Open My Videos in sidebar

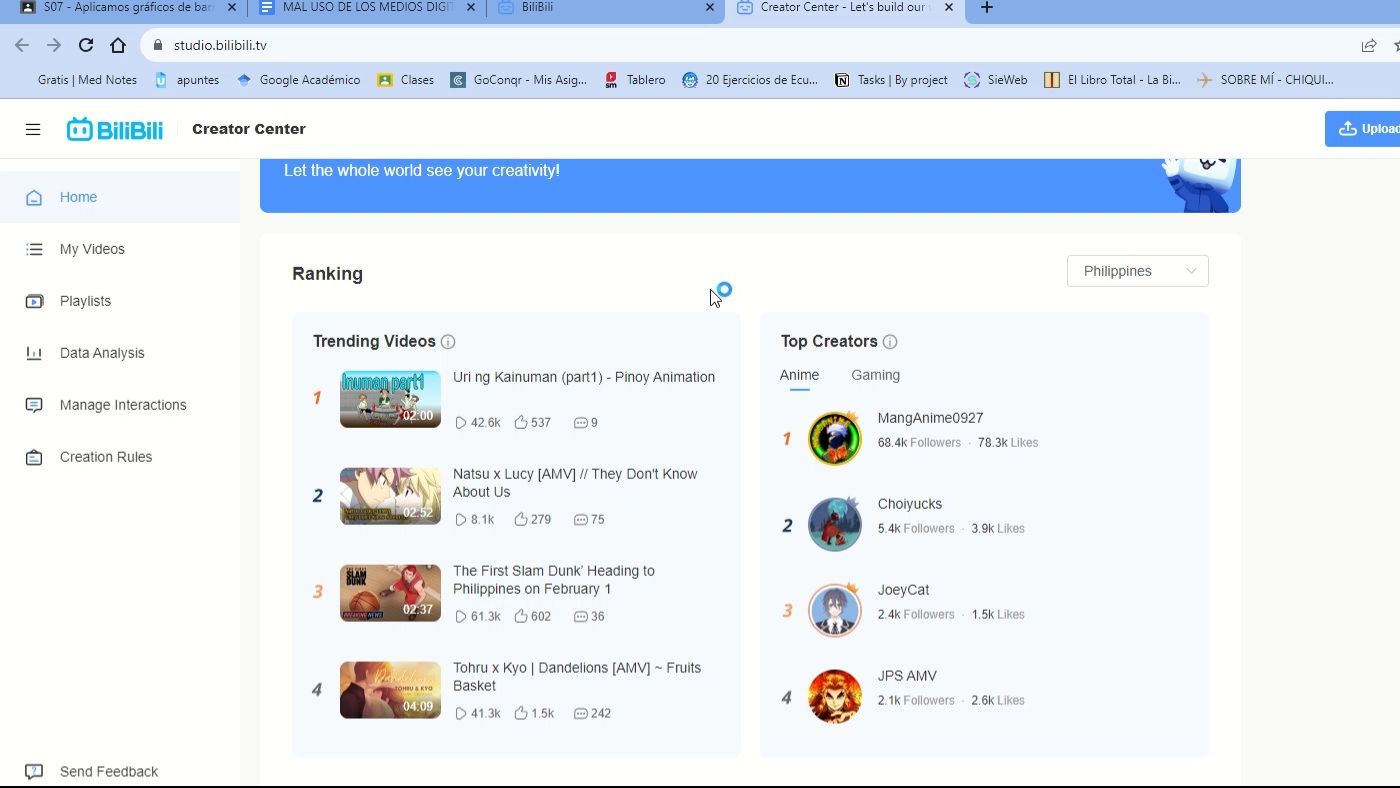(92, 249)
